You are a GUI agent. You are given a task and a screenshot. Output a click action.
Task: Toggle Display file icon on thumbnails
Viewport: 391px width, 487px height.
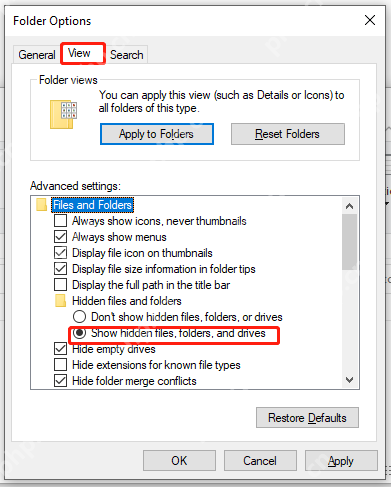pyautogui.click(x=60, y=253)
